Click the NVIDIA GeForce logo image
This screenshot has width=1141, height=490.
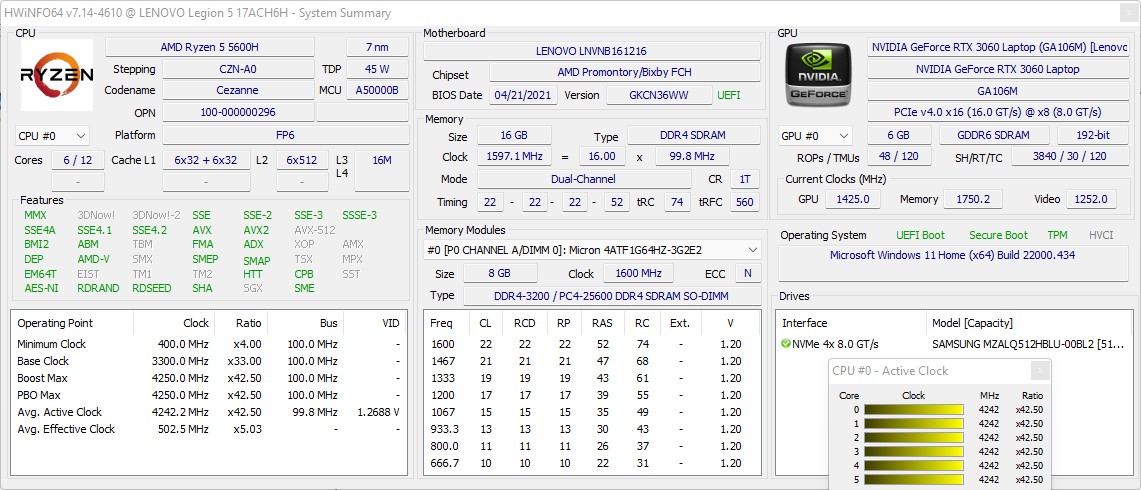[x=819, y=75]
